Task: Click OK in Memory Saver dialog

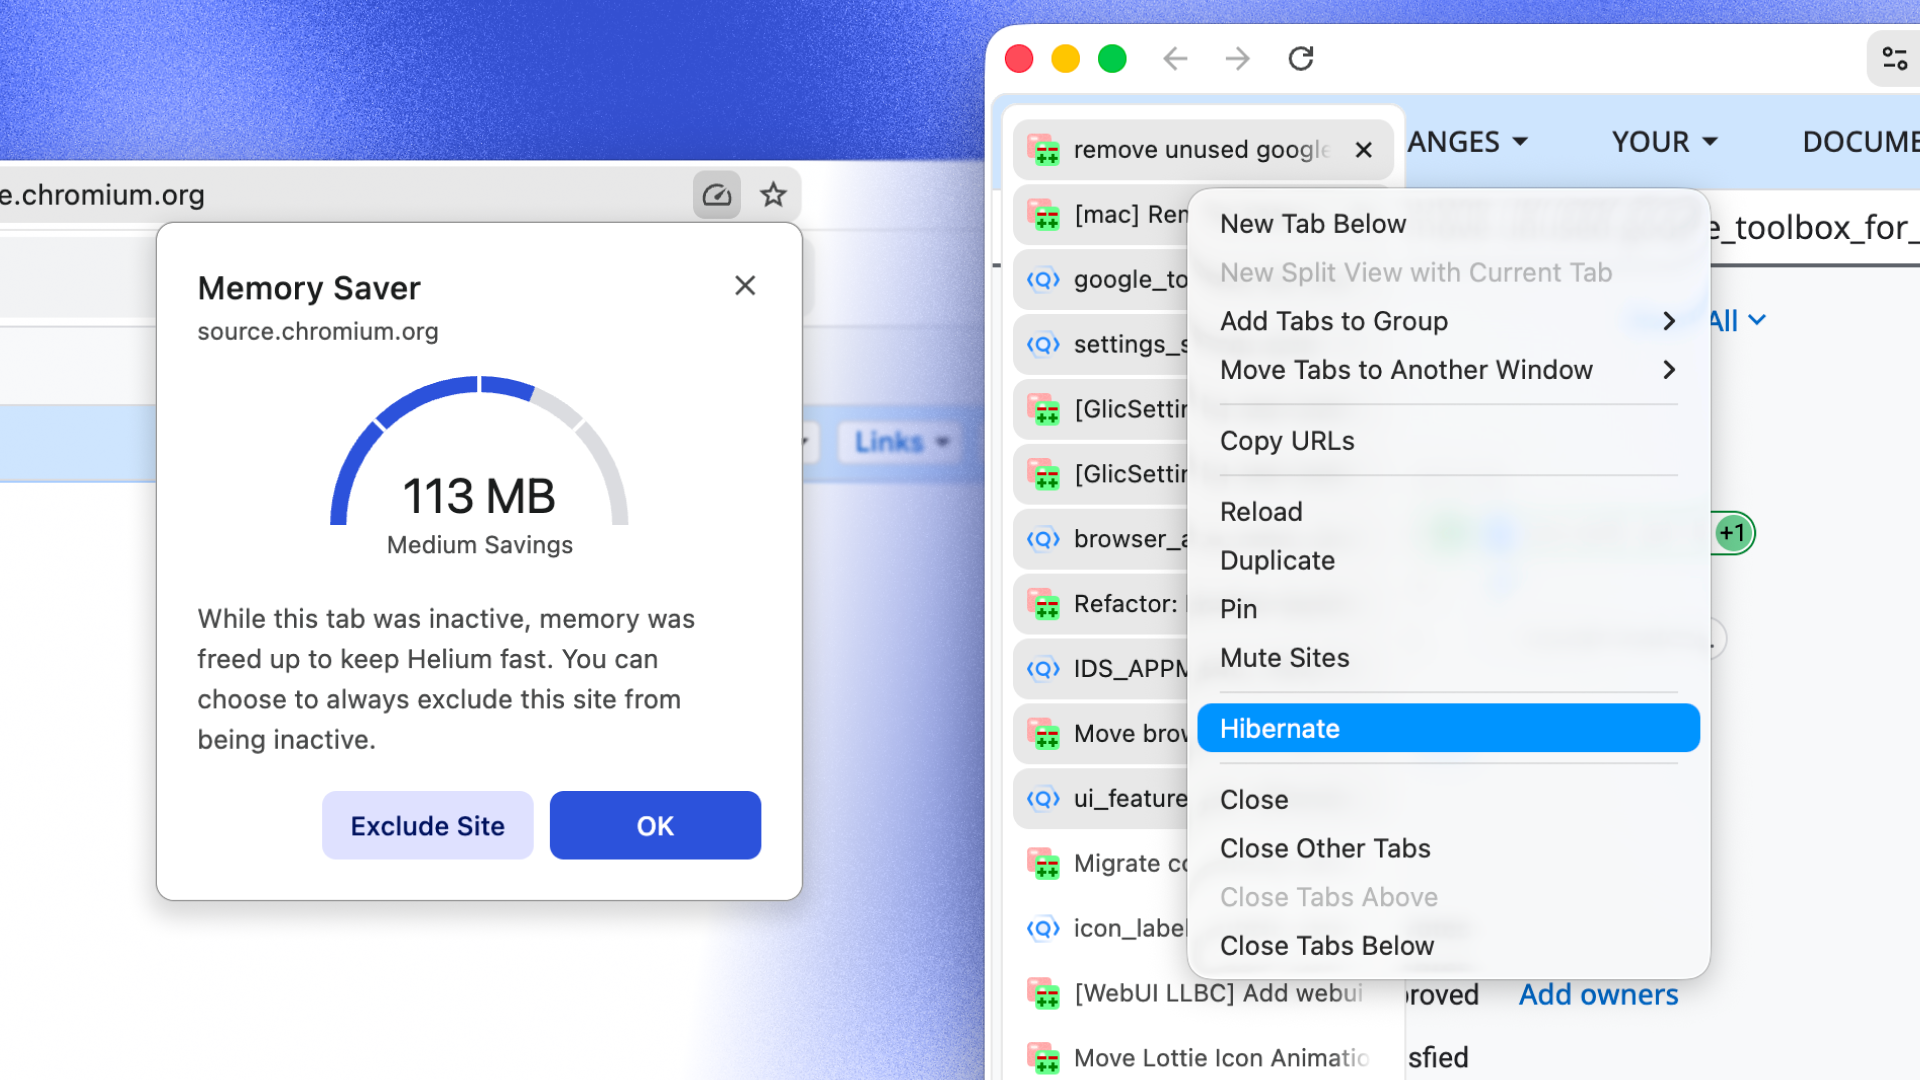Action: (655, 825)
